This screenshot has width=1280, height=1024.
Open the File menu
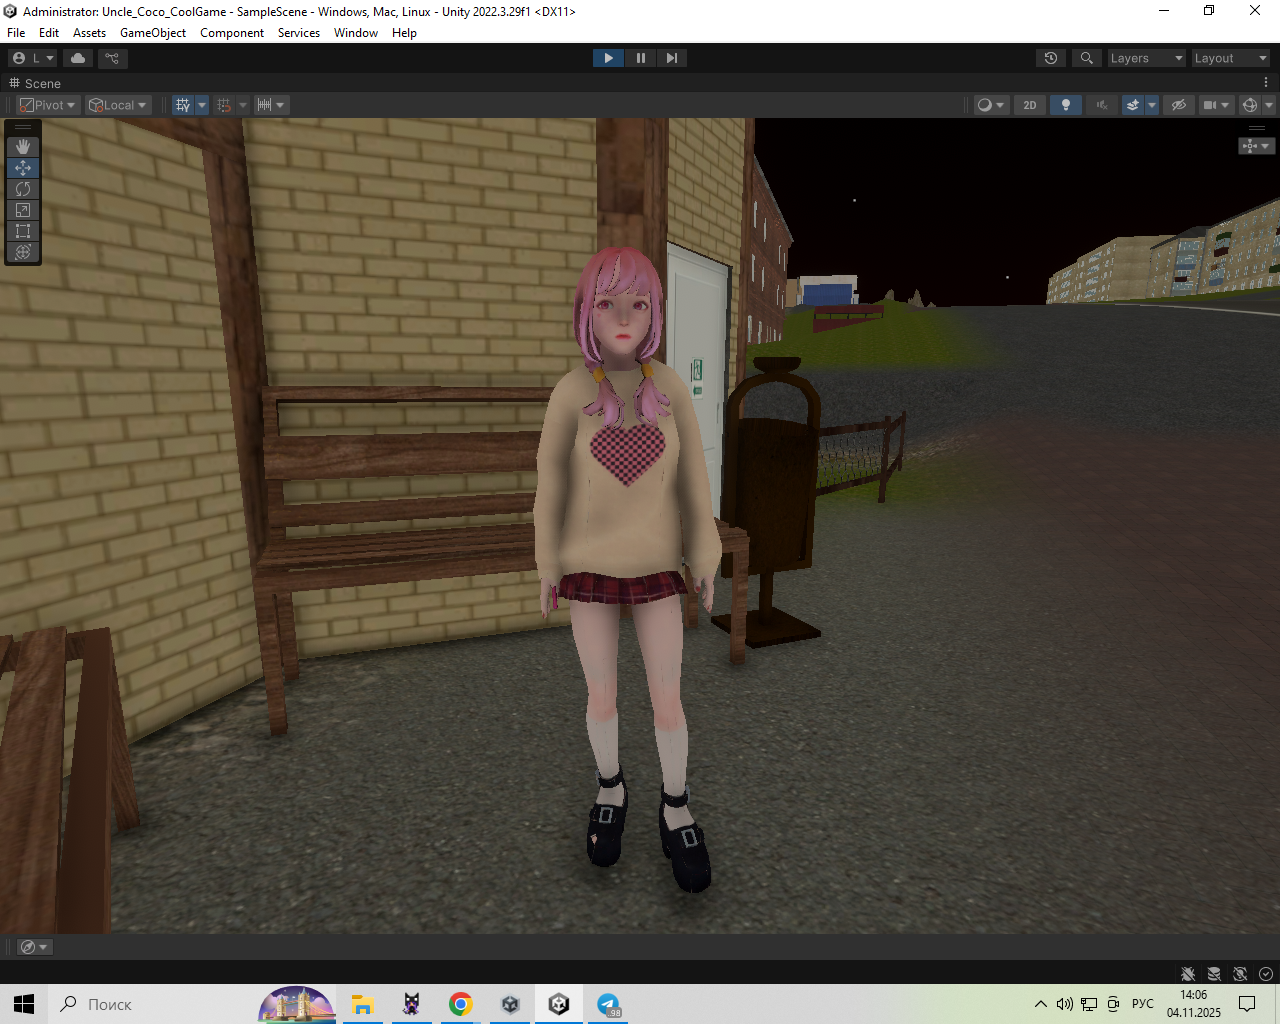tap(16, 33)
